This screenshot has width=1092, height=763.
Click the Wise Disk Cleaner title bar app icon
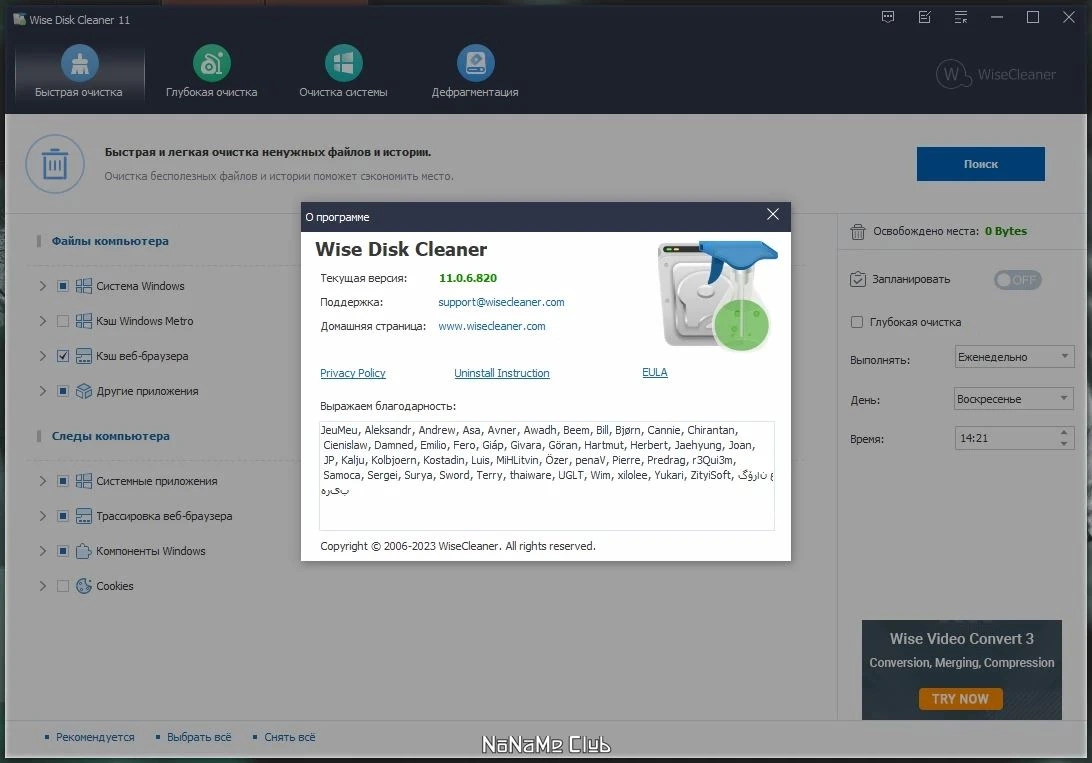tap(20, 19)
